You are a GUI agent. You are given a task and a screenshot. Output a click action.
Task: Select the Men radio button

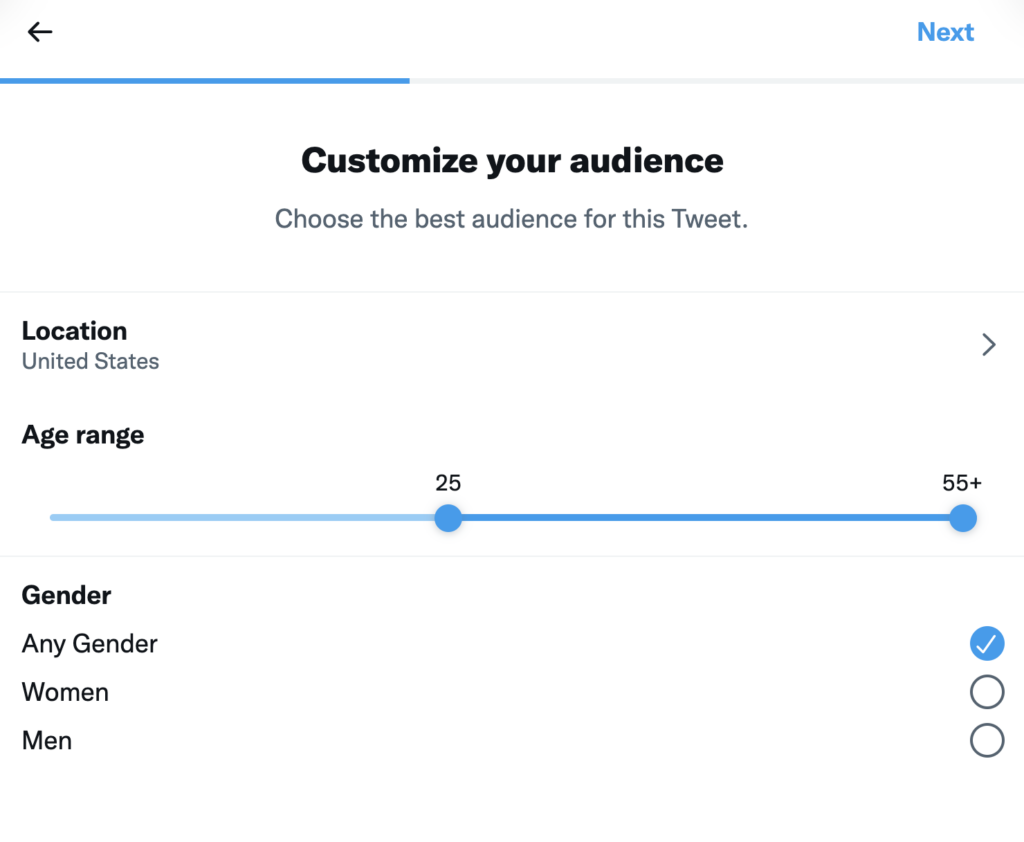click(987, 740)
